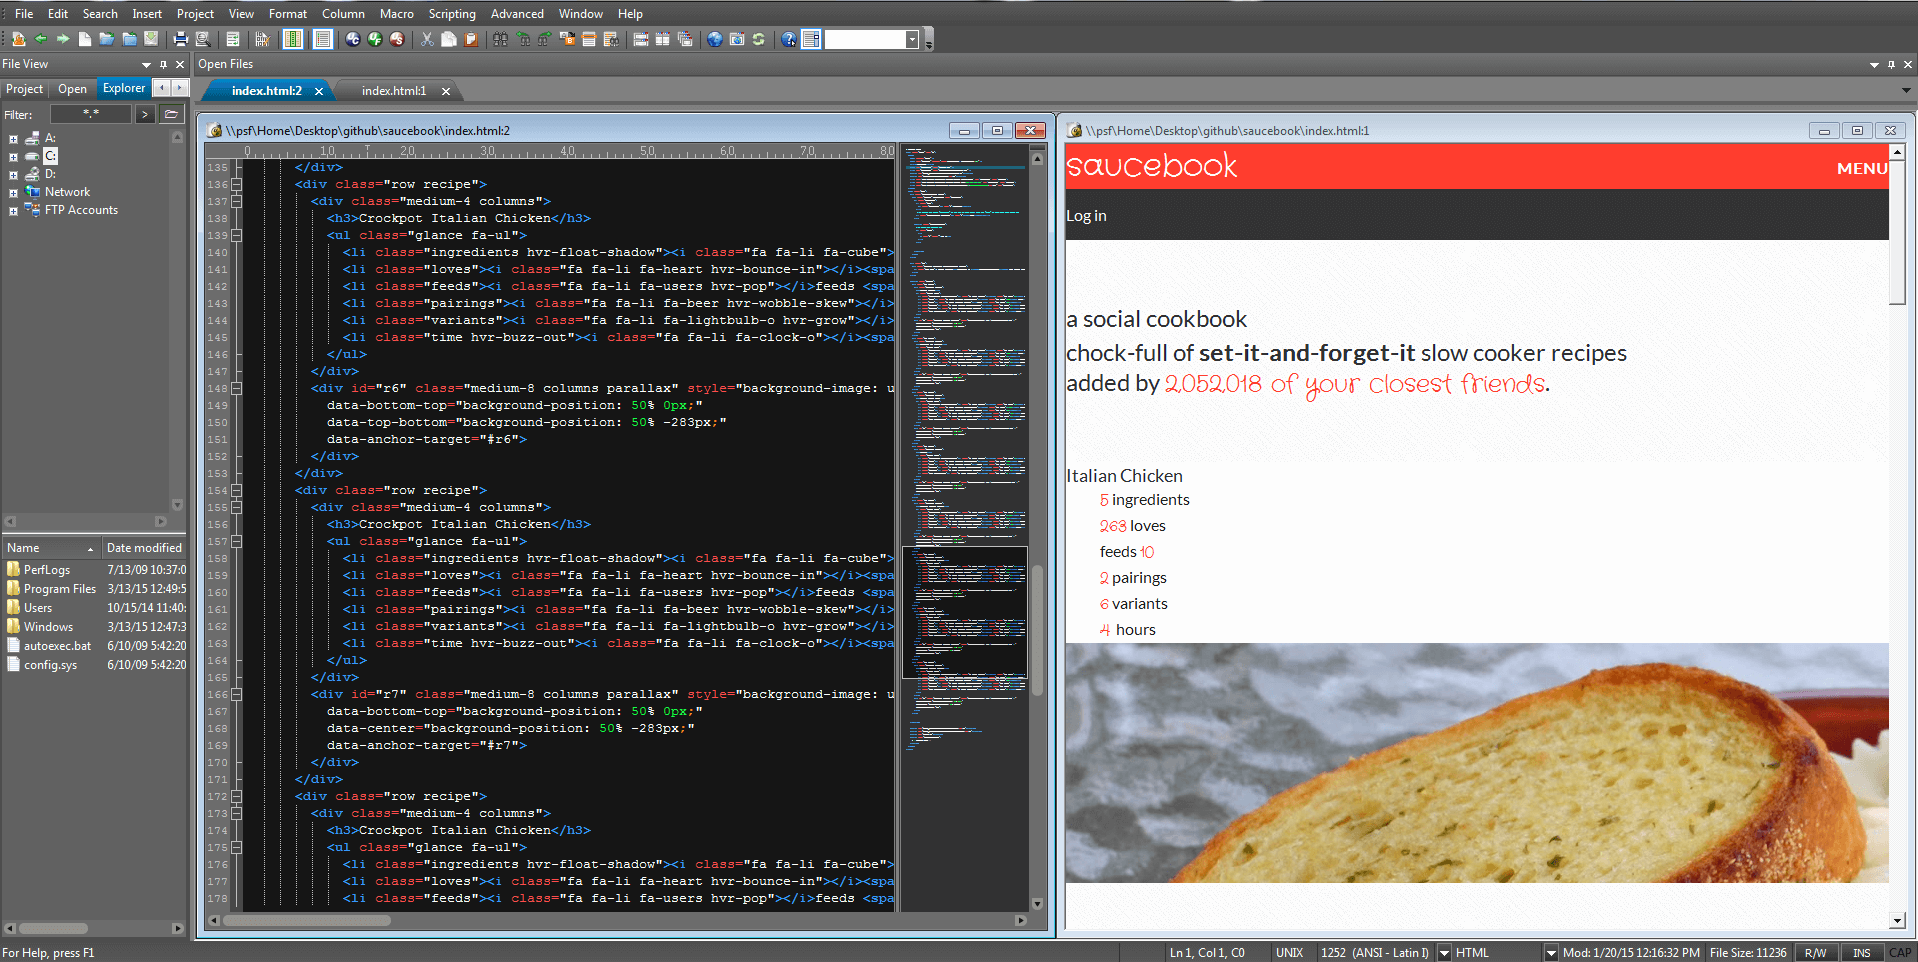
Task: Click MENU in saucebook preview header
Action: coord(1862,169)
